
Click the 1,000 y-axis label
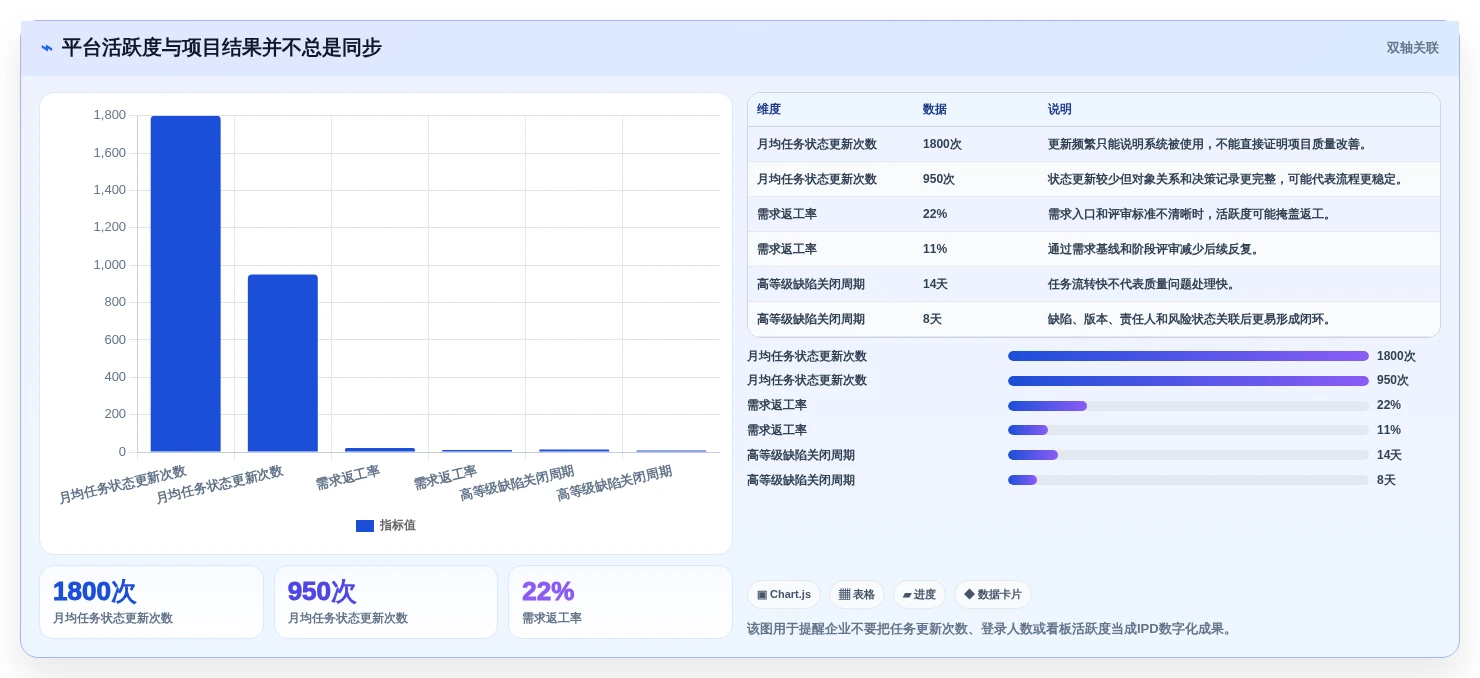(110, 265)
